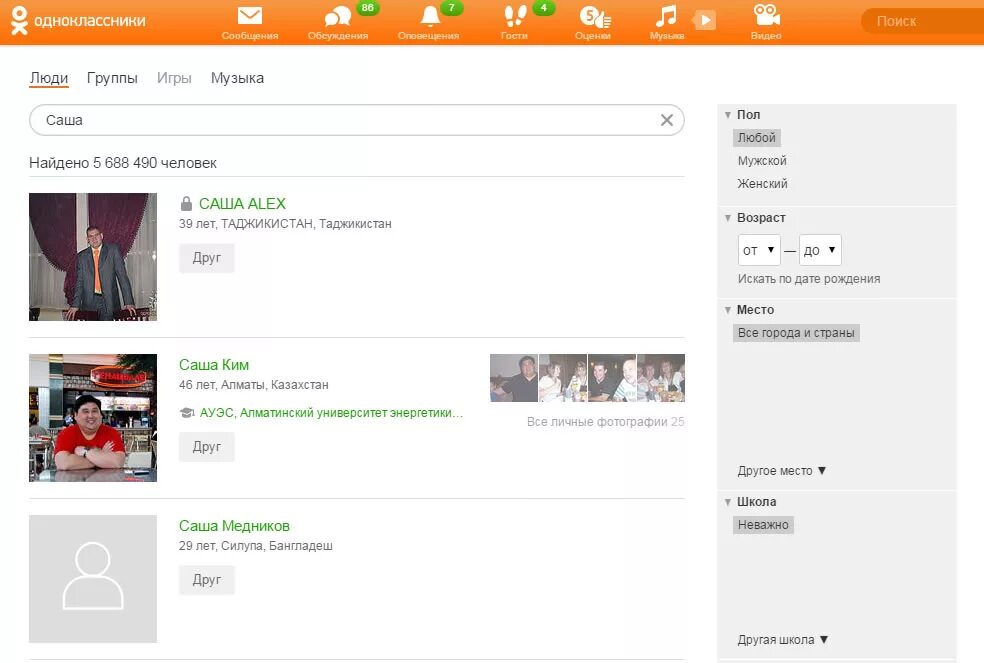
Task: Select Неважно school option
Action: (x=763, y=525)
